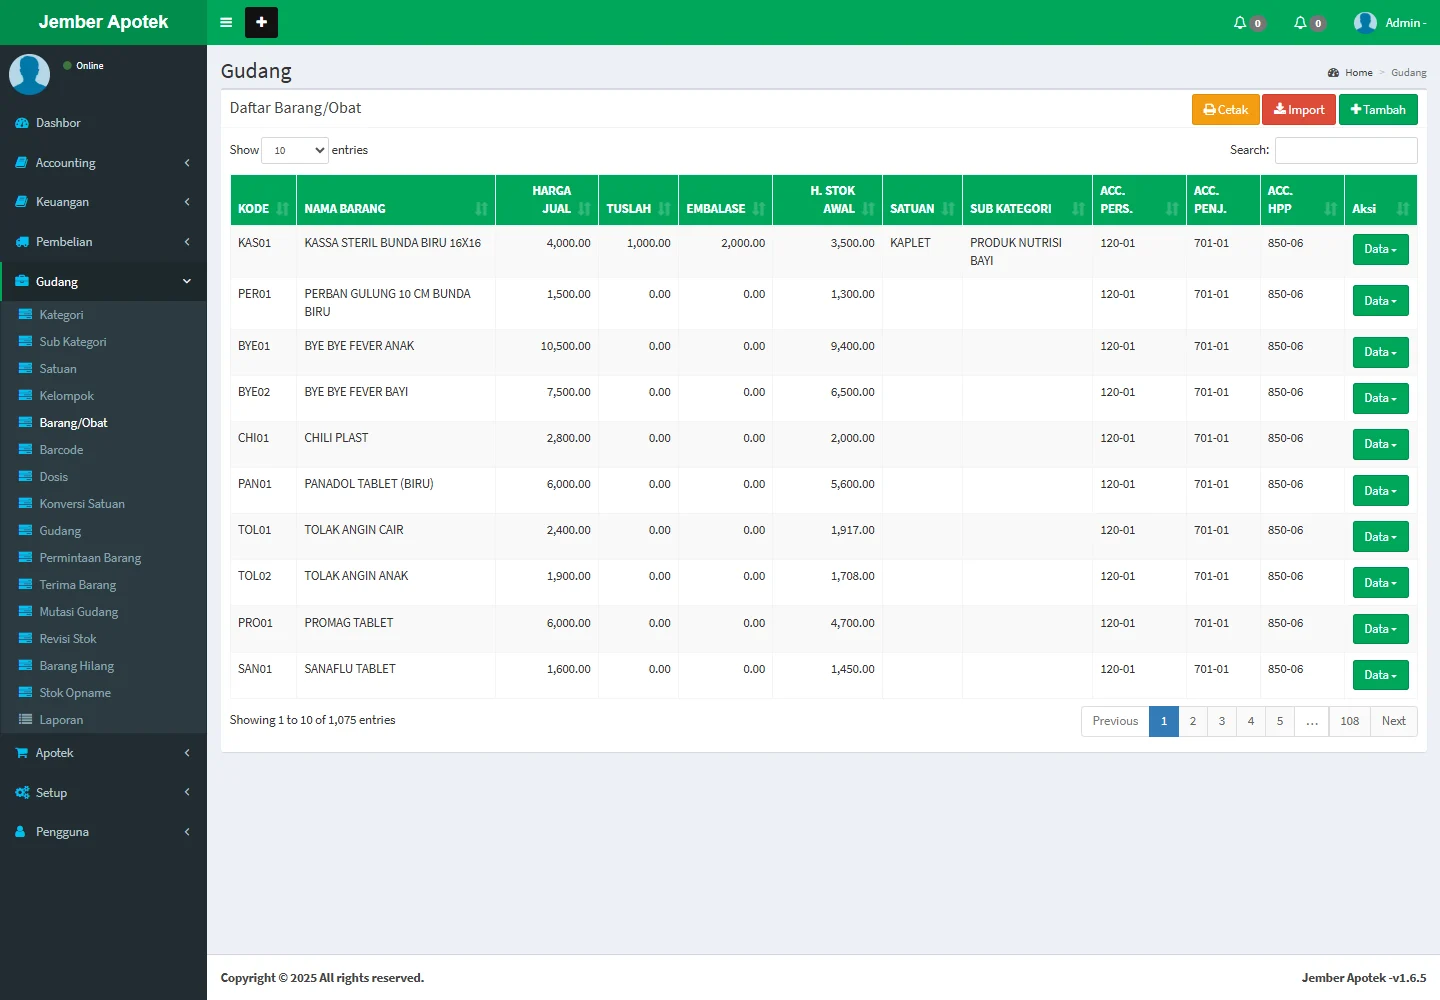
Task: Click the green Tambah button
Action: (1377, 110)
